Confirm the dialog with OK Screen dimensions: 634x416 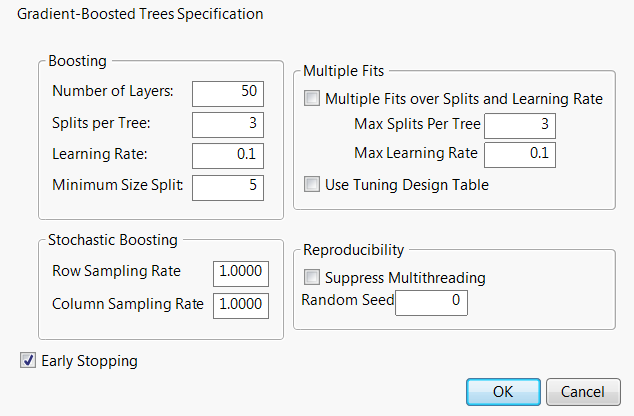click(503, 392)
